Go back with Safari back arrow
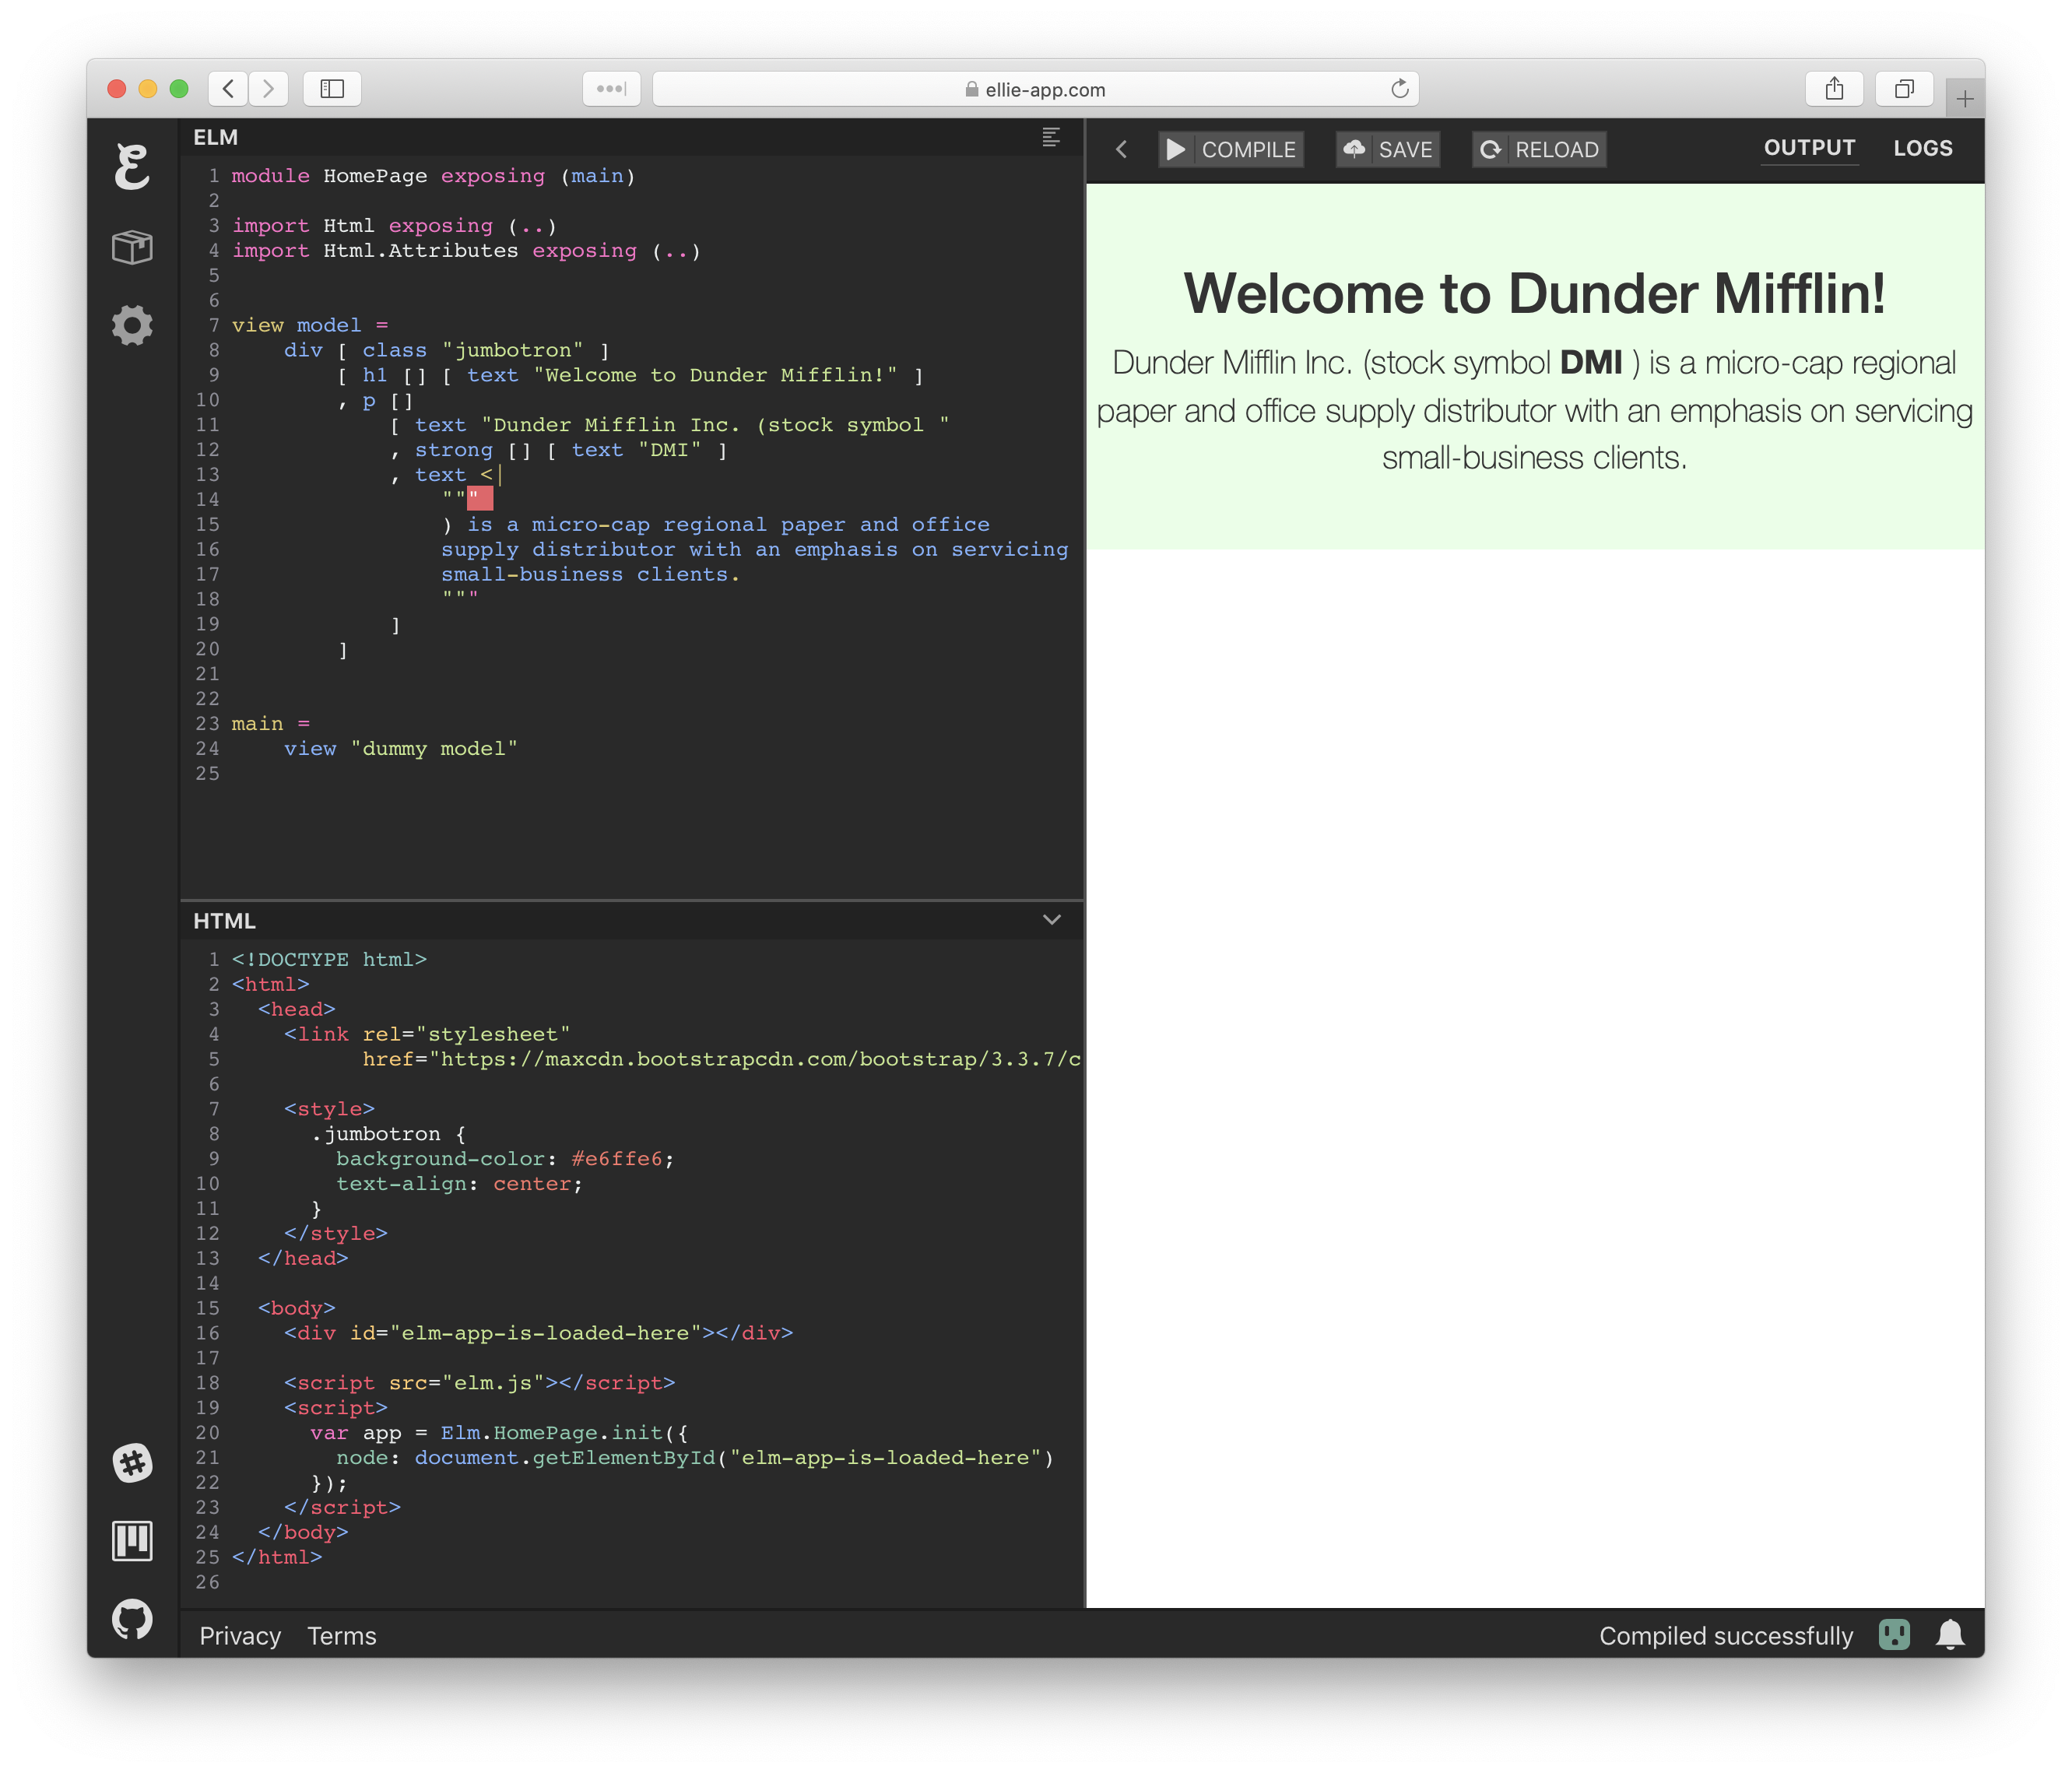This screenshot has width=2072, height=1773. pyautogui.click(x=228, y=89)
